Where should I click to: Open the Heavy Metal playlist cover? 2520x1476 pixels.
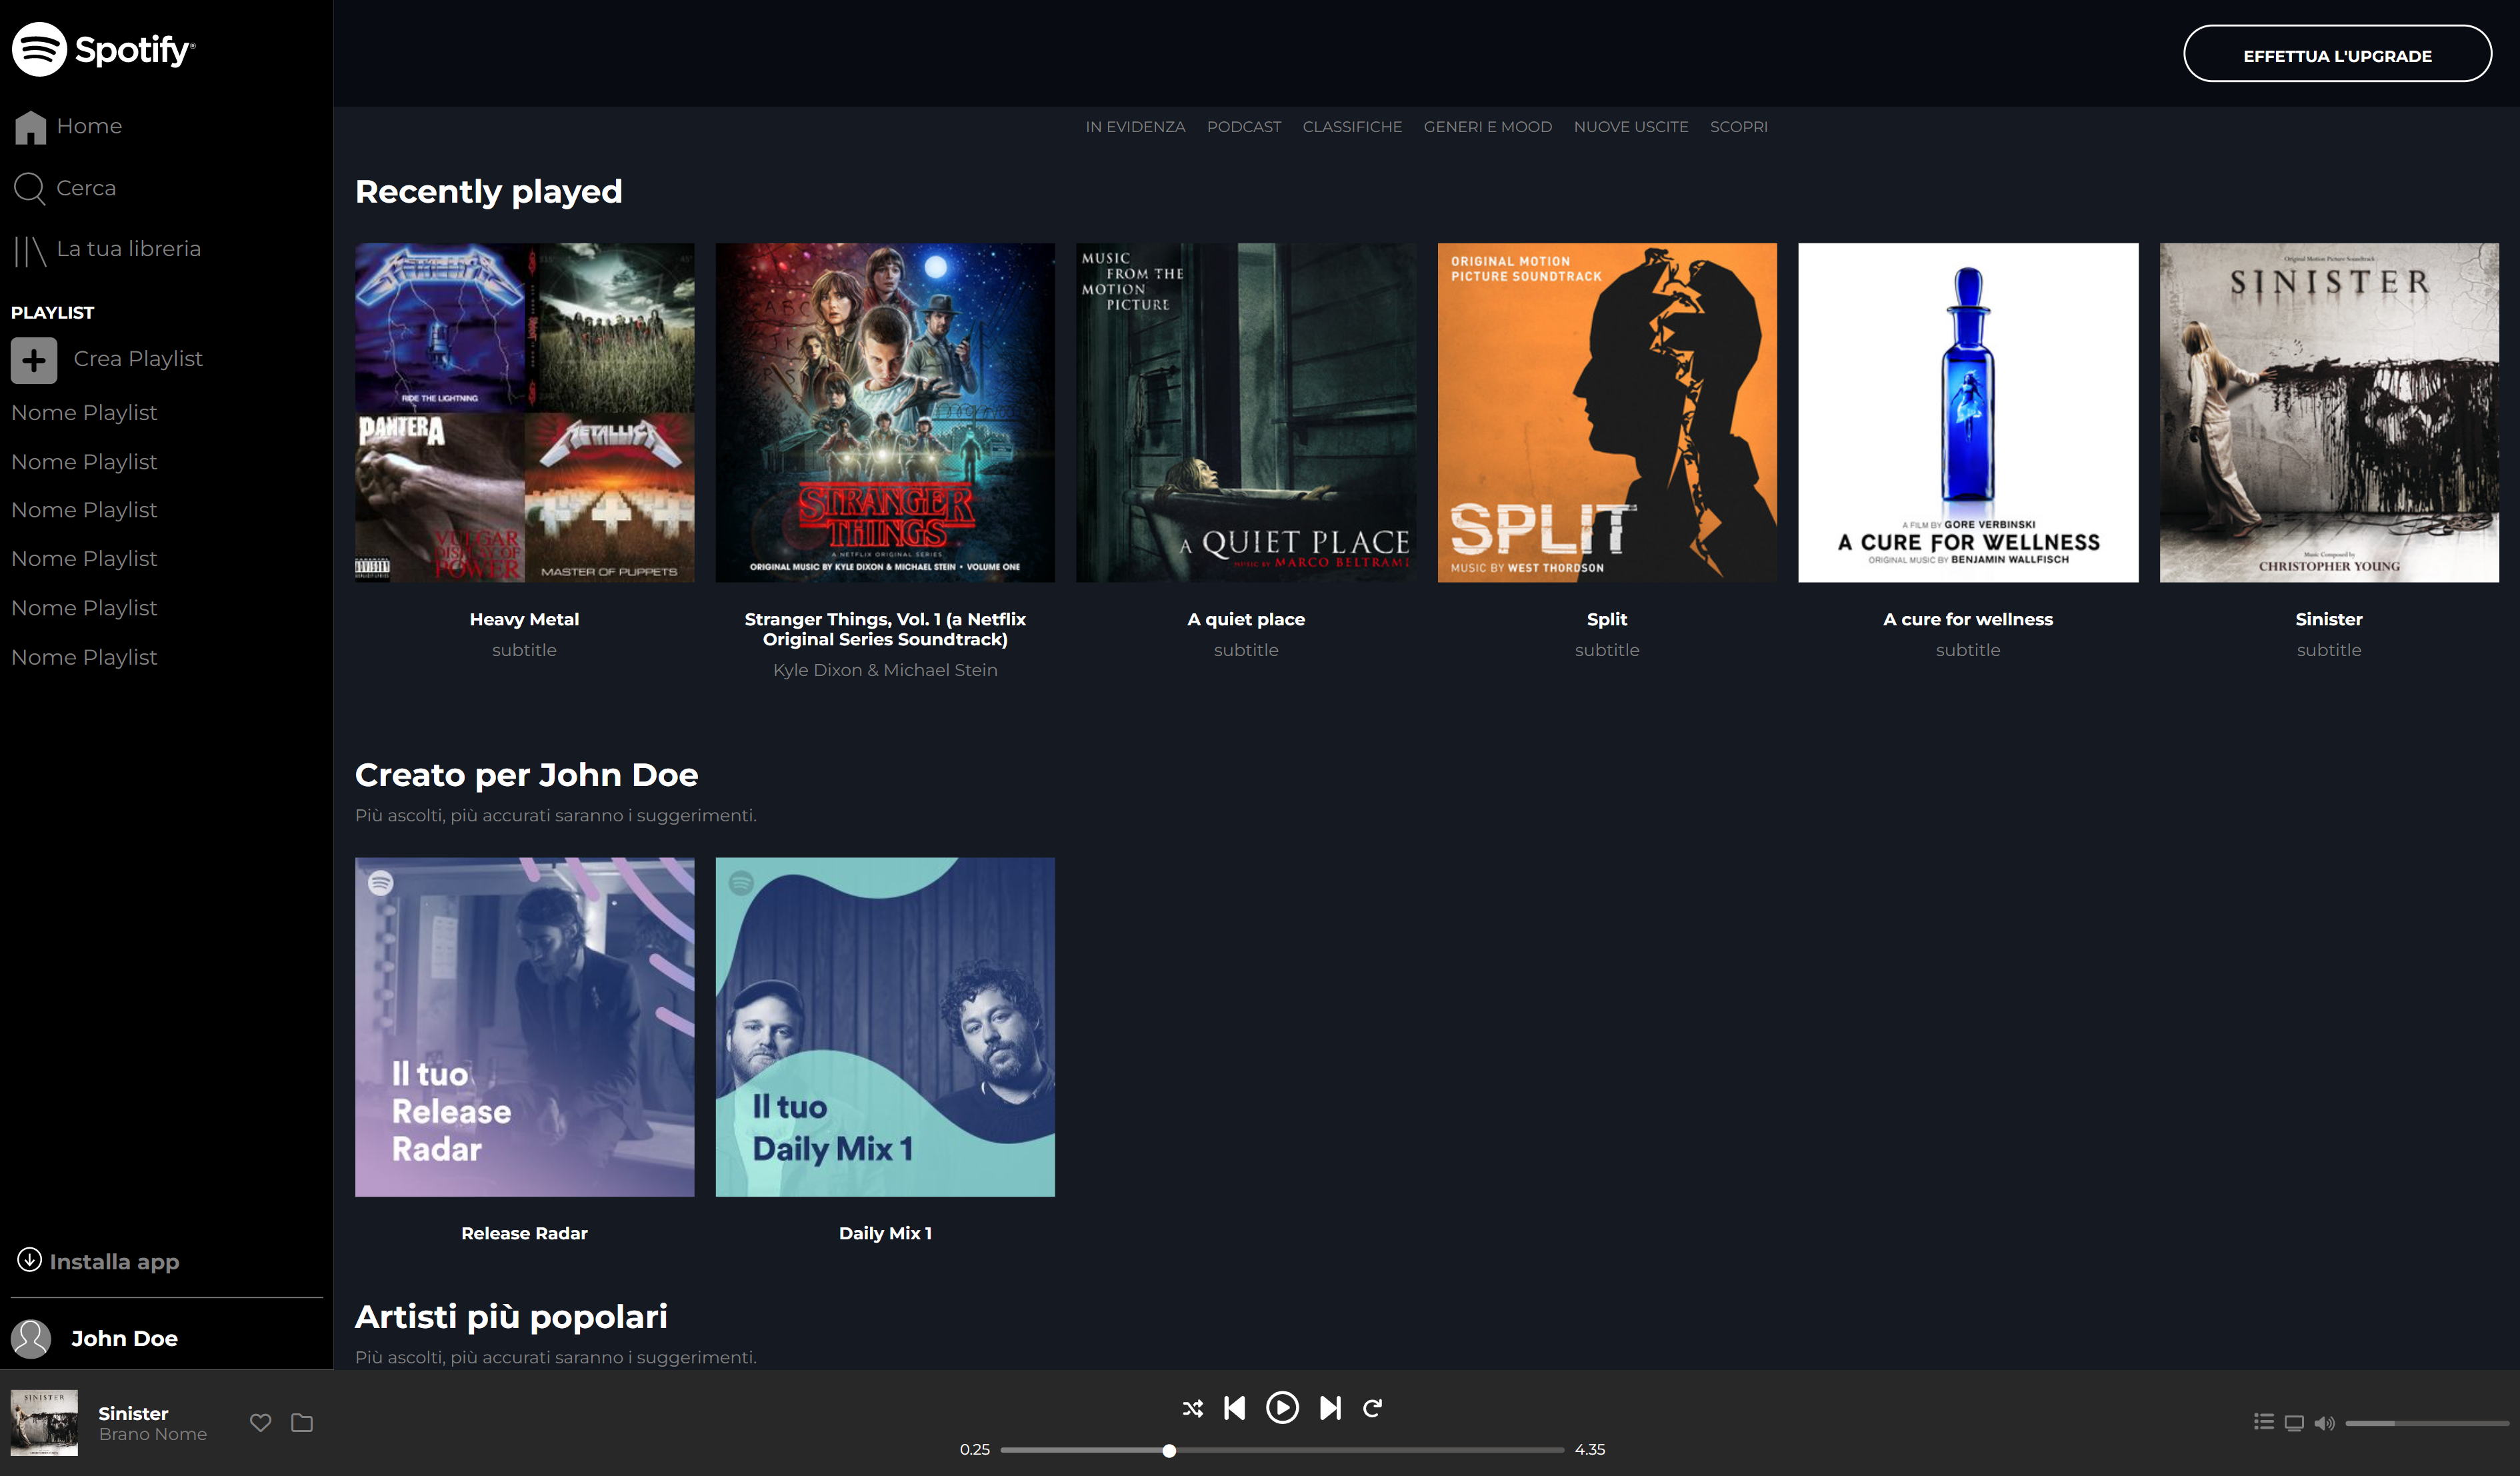coord(524,412)
